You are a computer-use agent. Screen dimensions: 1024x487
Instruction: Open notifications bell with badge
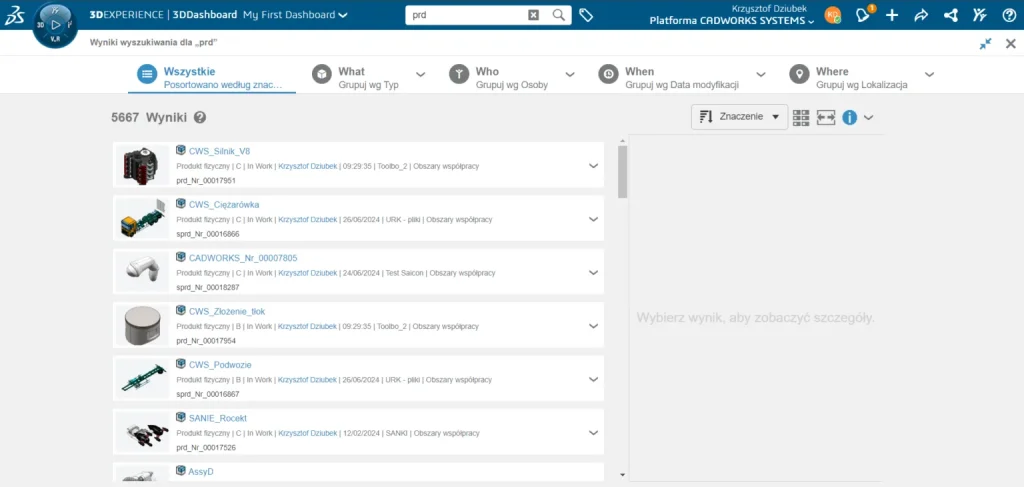(864, 14)
